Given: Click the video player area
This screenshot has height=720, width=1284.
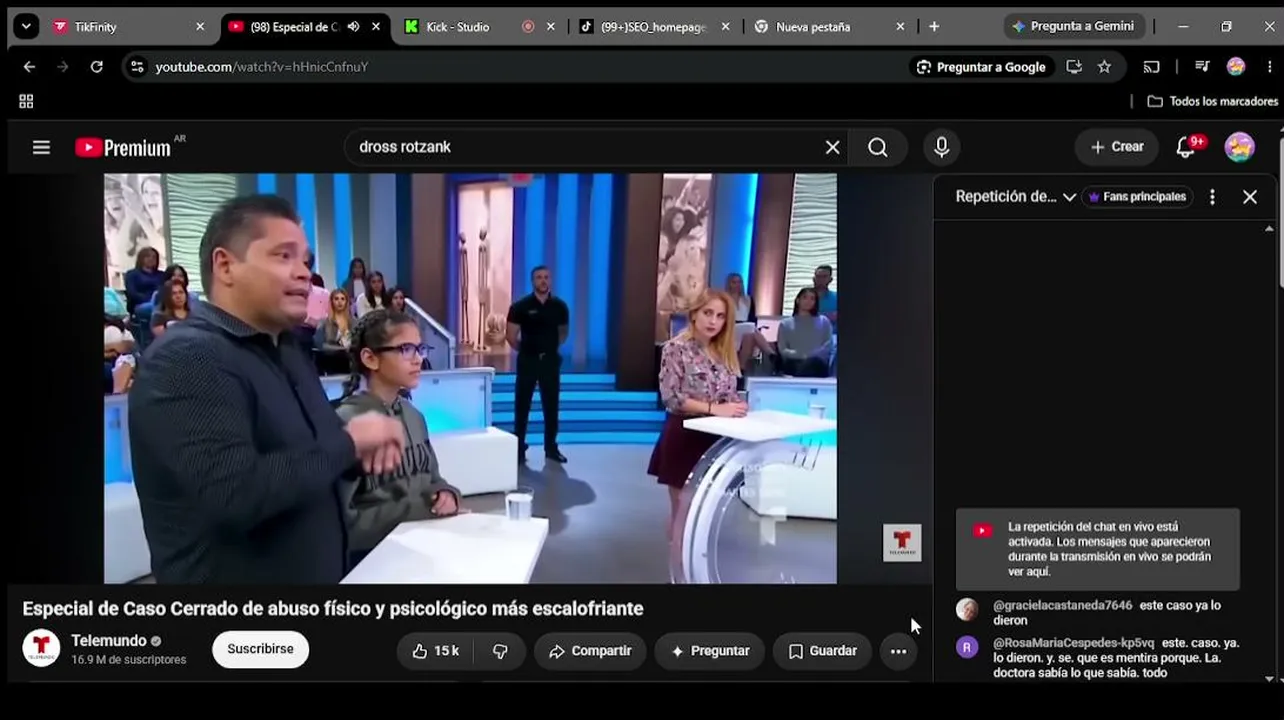Looking at the screenshot, I should click(x=470, y=378).
